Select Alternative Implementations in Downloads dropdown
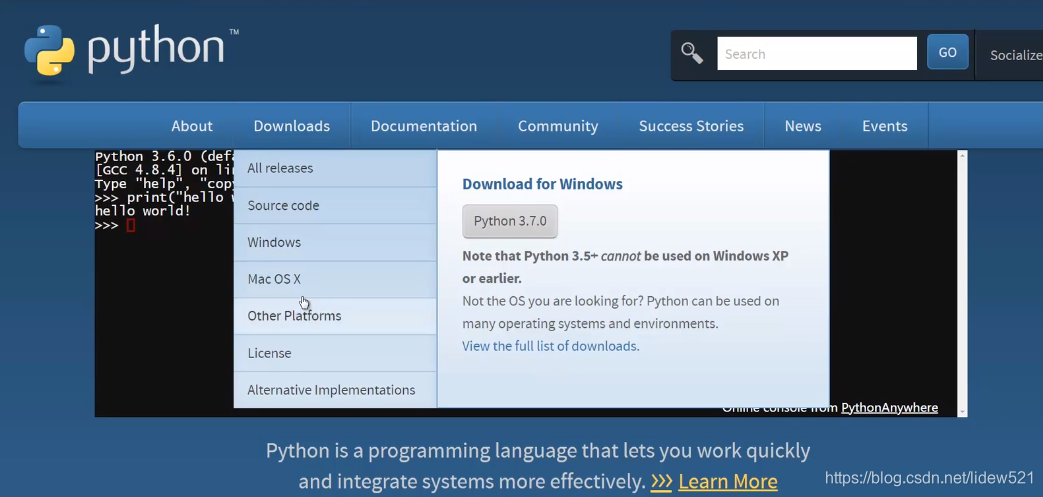 click(335, 390)
